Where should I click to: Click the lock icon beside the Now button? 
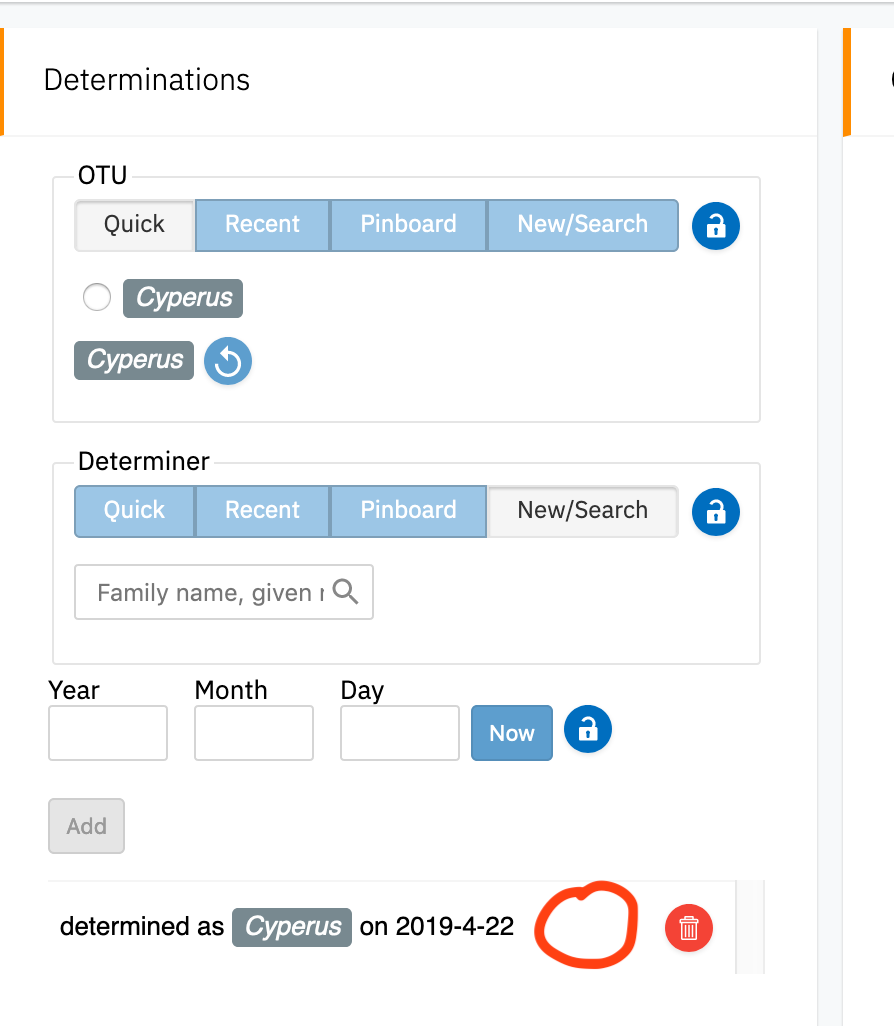point(587,730)
